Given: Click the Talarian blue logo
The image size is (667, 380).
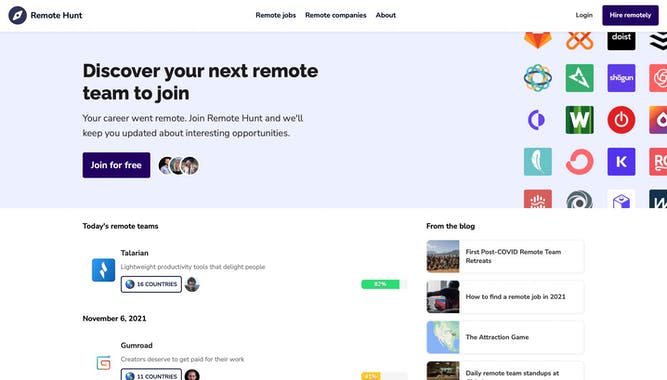Looking at the screenshot, I should [103, 270].
